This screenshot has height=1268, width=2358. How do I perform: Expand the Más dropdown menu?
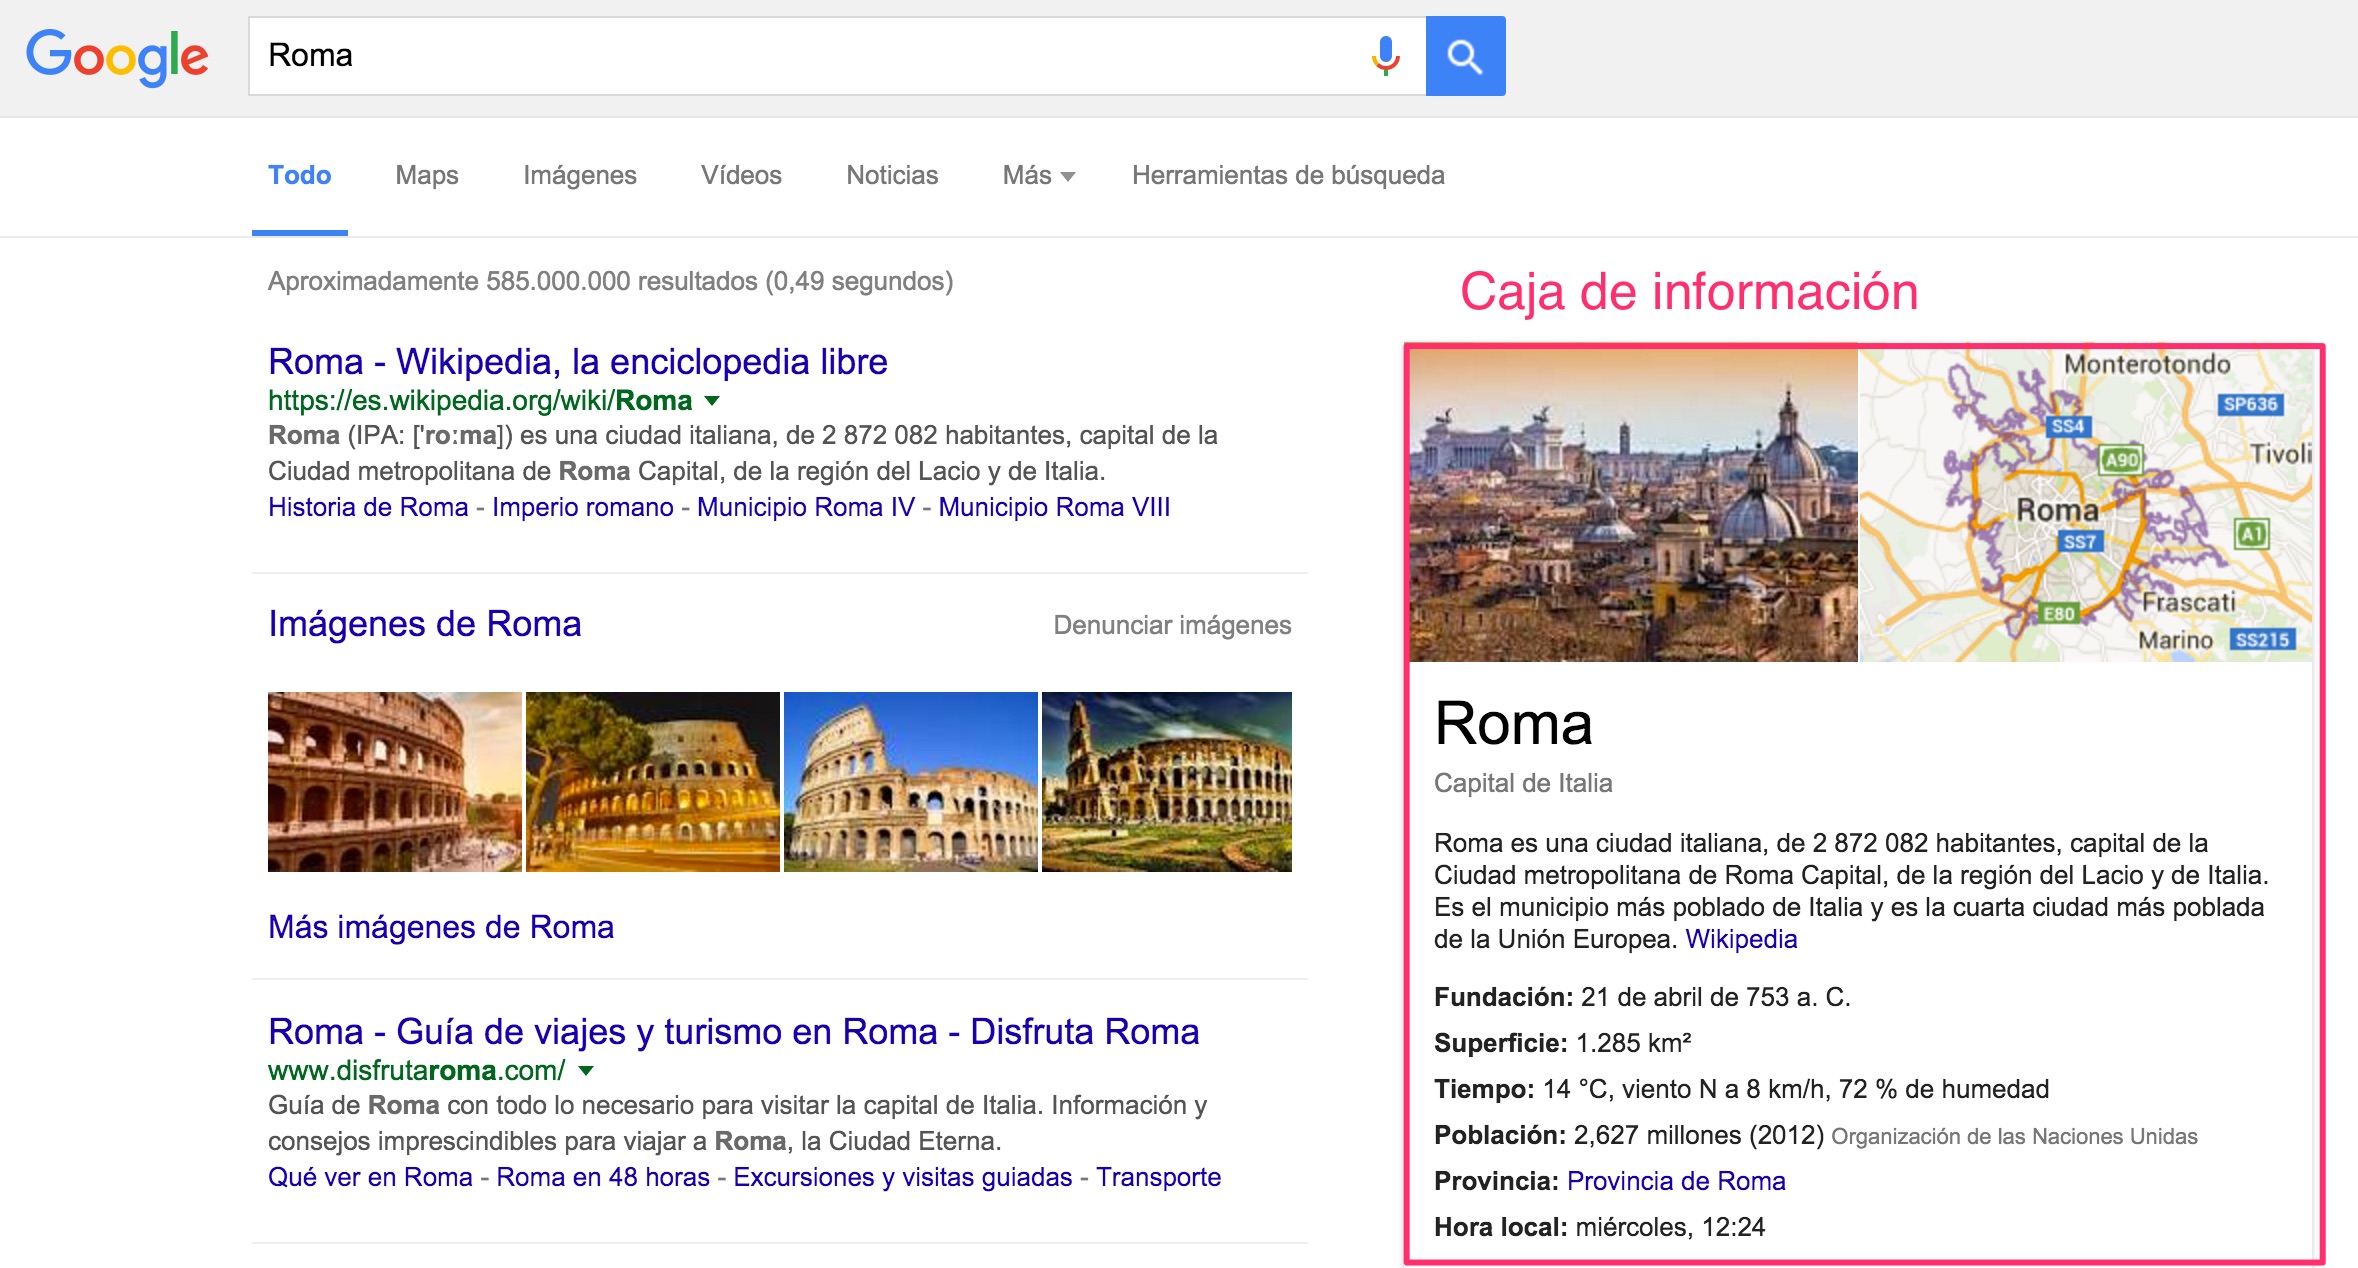click(x=1038, y=175)
